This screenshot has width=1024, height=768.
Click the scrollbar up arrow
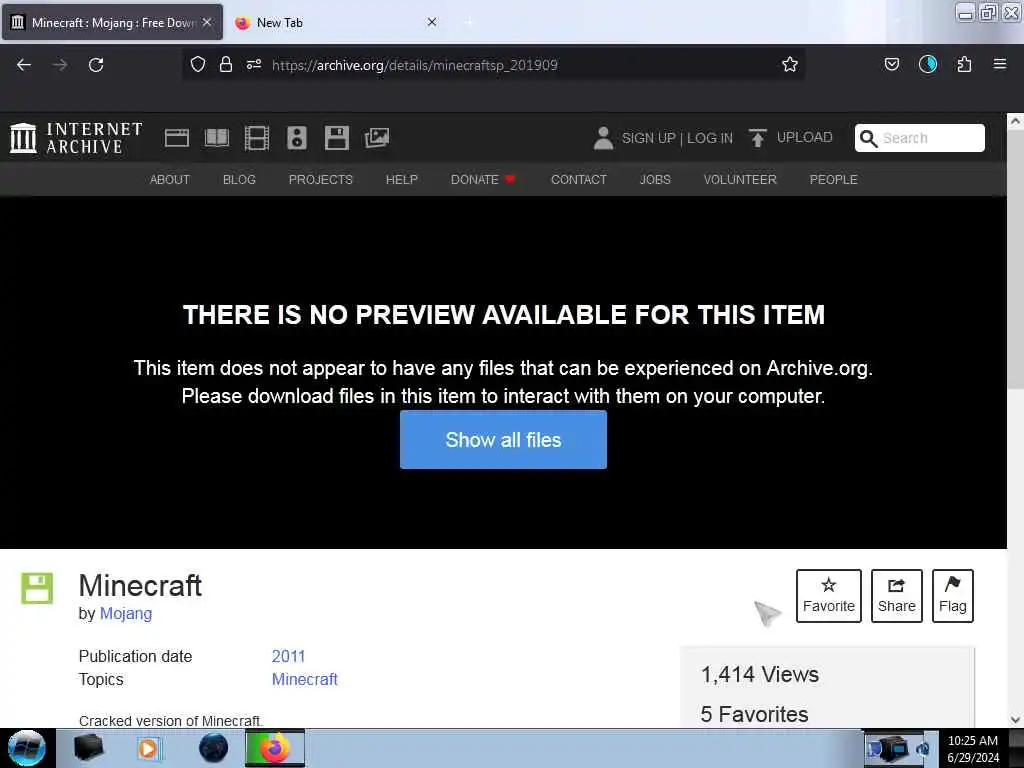coord(1015,121)
